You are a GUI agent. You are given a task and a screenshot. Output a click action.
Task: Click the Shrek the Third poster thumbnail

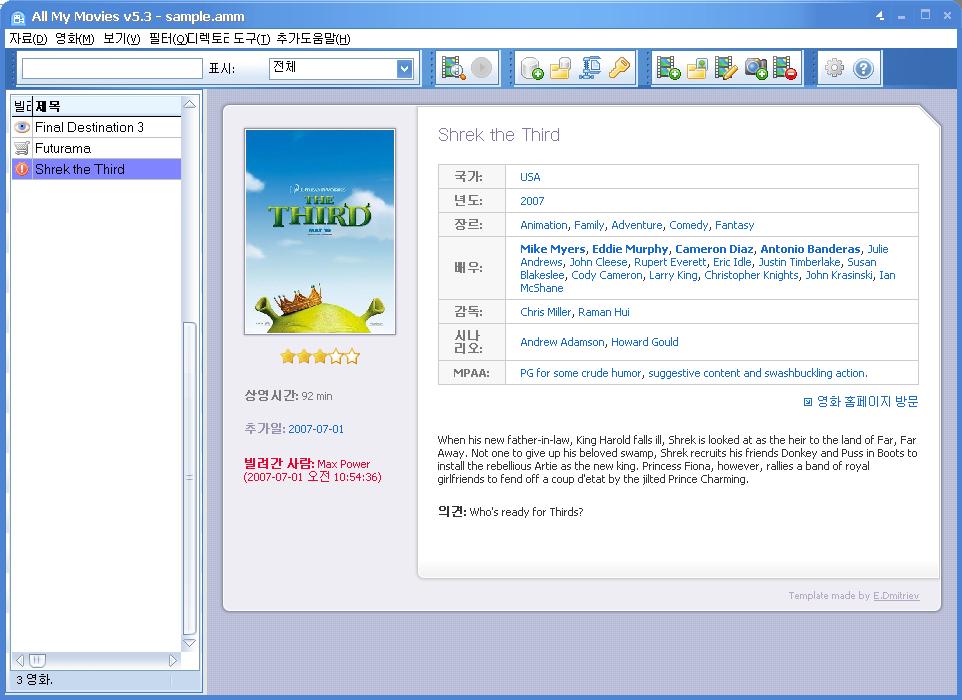pos(320,231)
